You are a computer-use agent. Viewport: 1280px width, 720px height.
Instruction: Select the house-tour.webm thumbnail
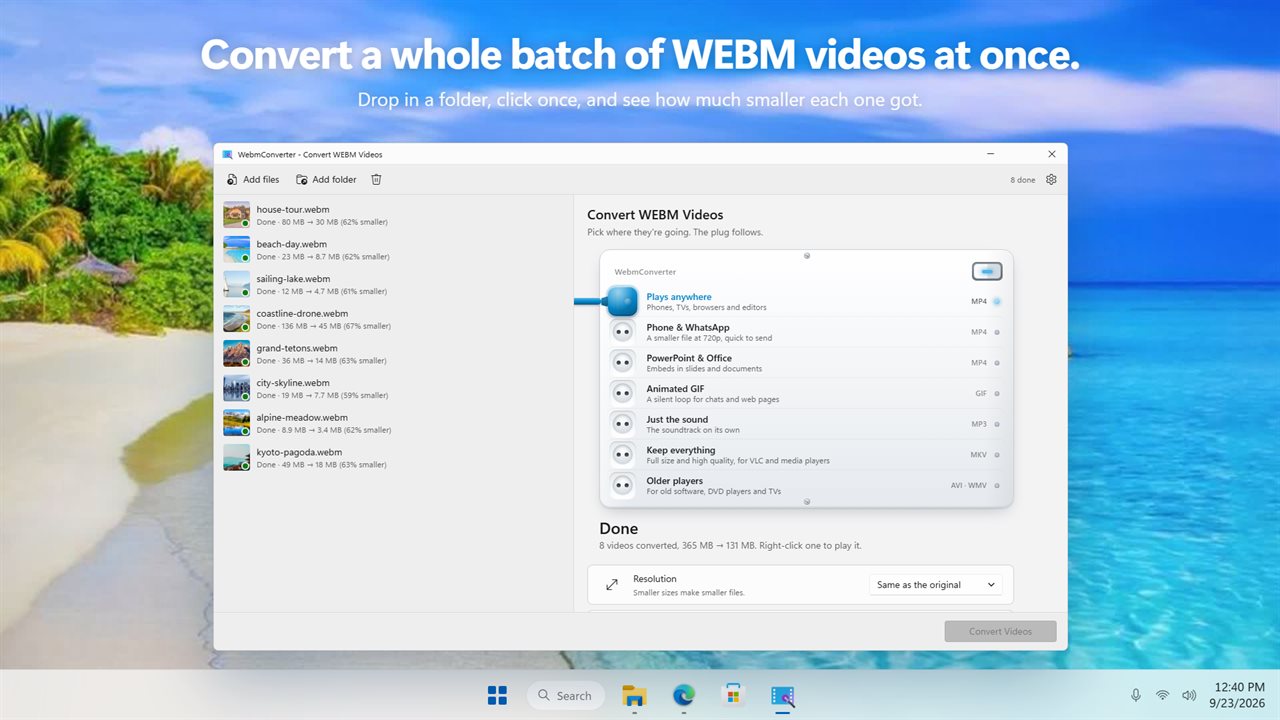tap(237, 215)
